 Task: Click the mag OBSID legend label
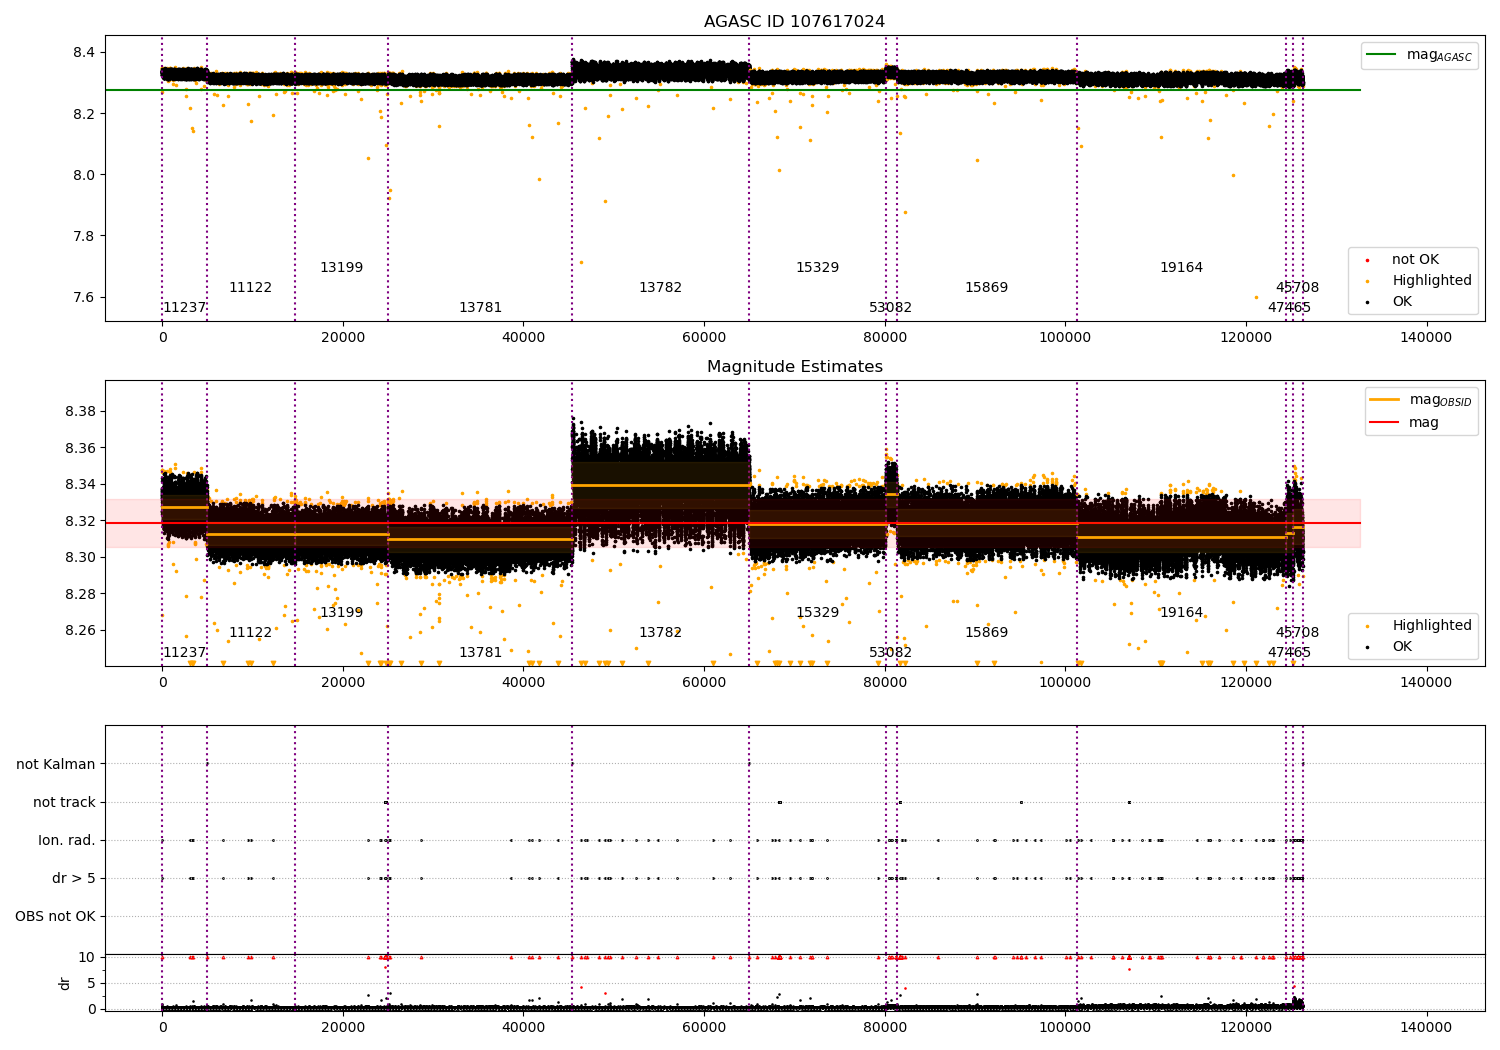(x=1440, y=400)
